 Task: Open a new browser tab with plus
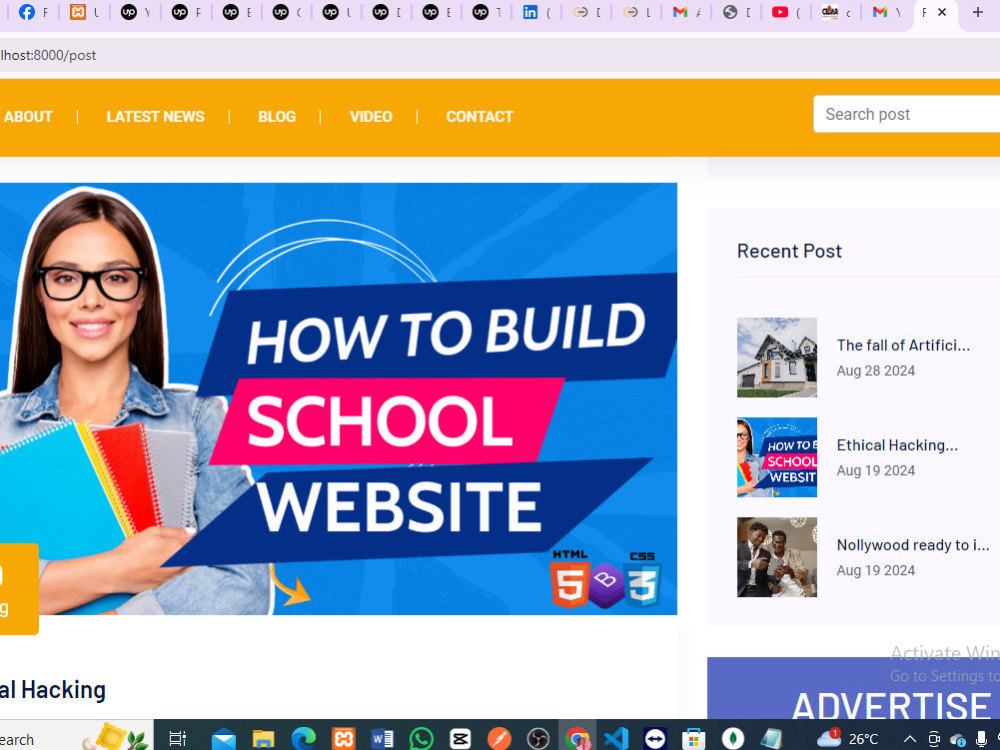coord(977,12)
